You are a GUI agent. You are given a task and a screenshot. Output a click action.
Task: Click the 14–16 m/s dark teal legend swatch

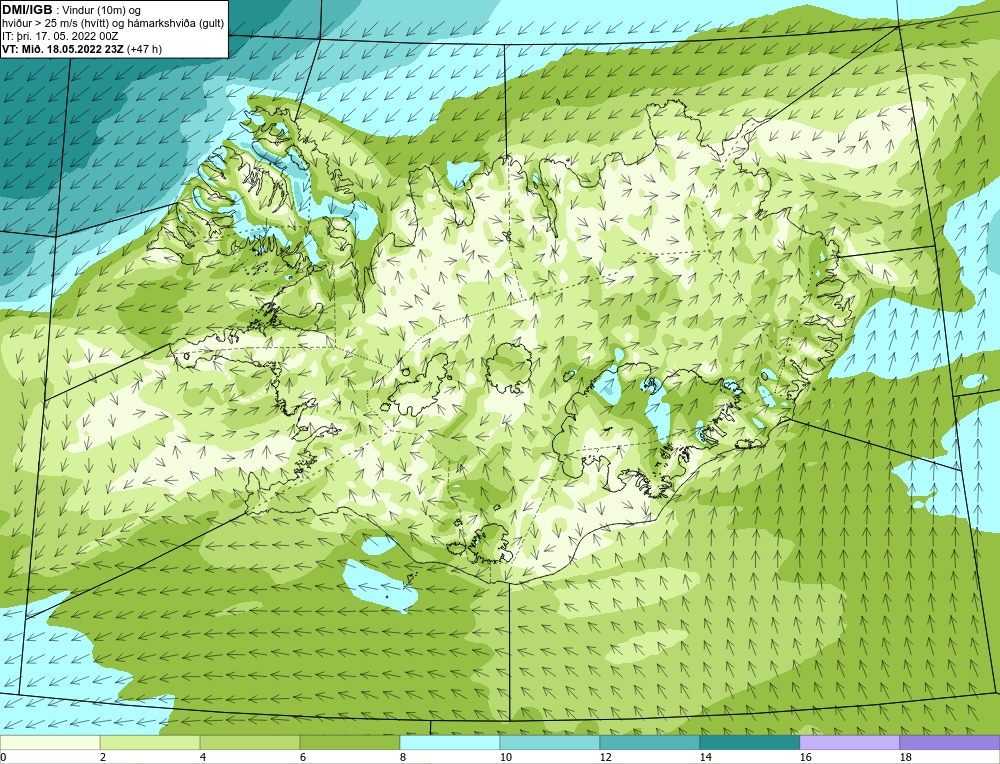click(x=750, y=742)
